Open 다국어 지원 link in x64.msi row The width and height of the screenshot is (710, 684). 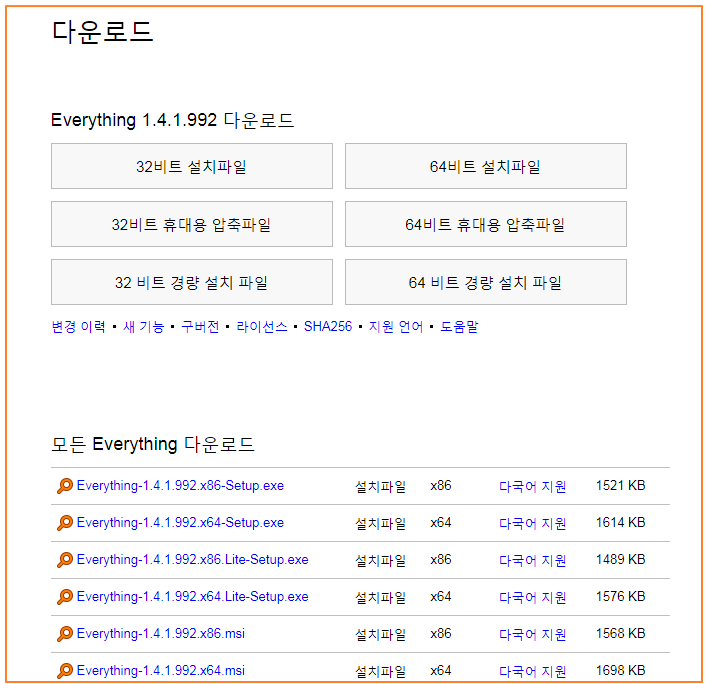click(532, 671)
